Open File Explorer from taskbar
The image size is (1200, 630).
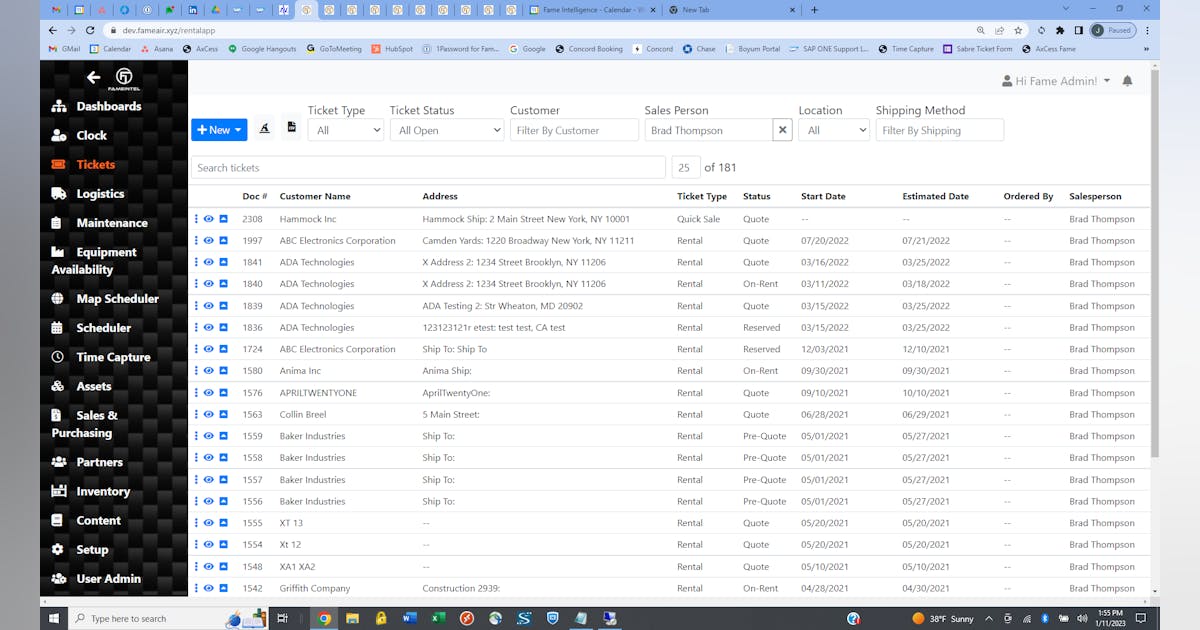pos(353,618)
